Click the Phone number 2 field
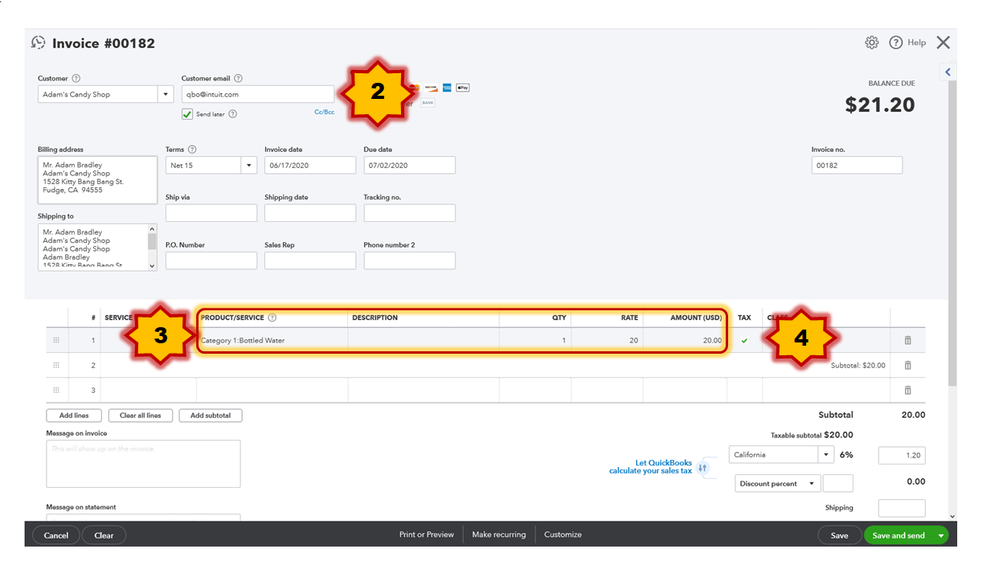 (409, 261)
